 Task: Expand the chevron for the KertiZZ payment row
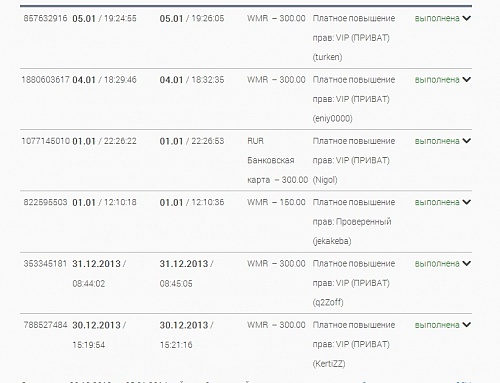coord(467,325)
